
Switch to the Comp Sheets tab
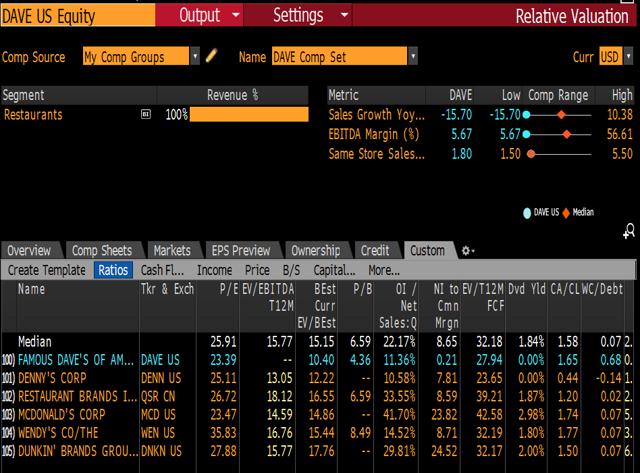[102, 250]
